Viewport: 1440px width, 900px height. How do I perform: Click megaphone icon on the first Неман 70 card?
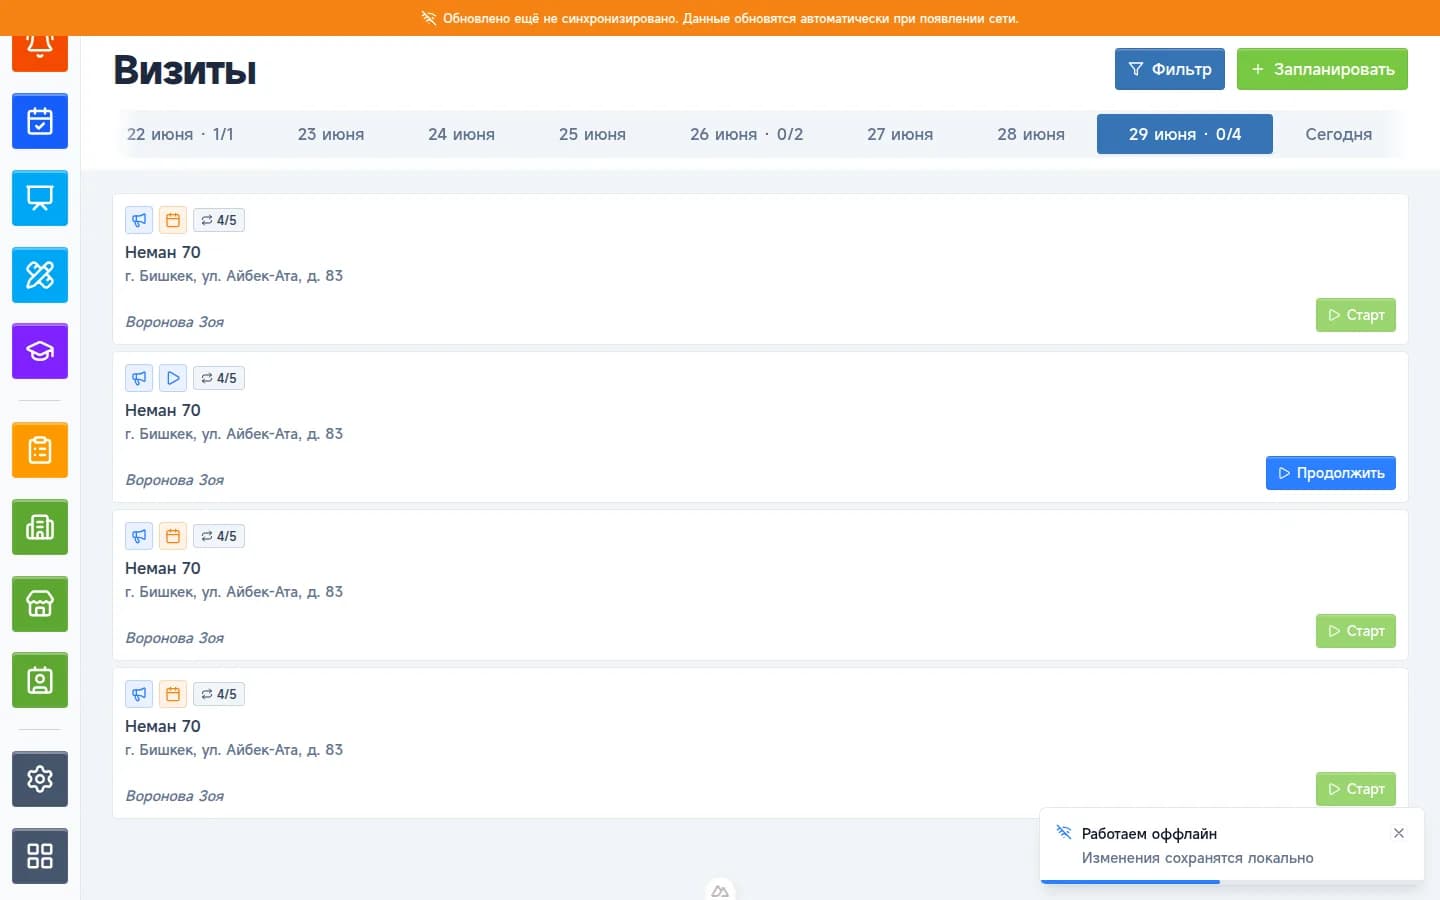coord(139,220)
